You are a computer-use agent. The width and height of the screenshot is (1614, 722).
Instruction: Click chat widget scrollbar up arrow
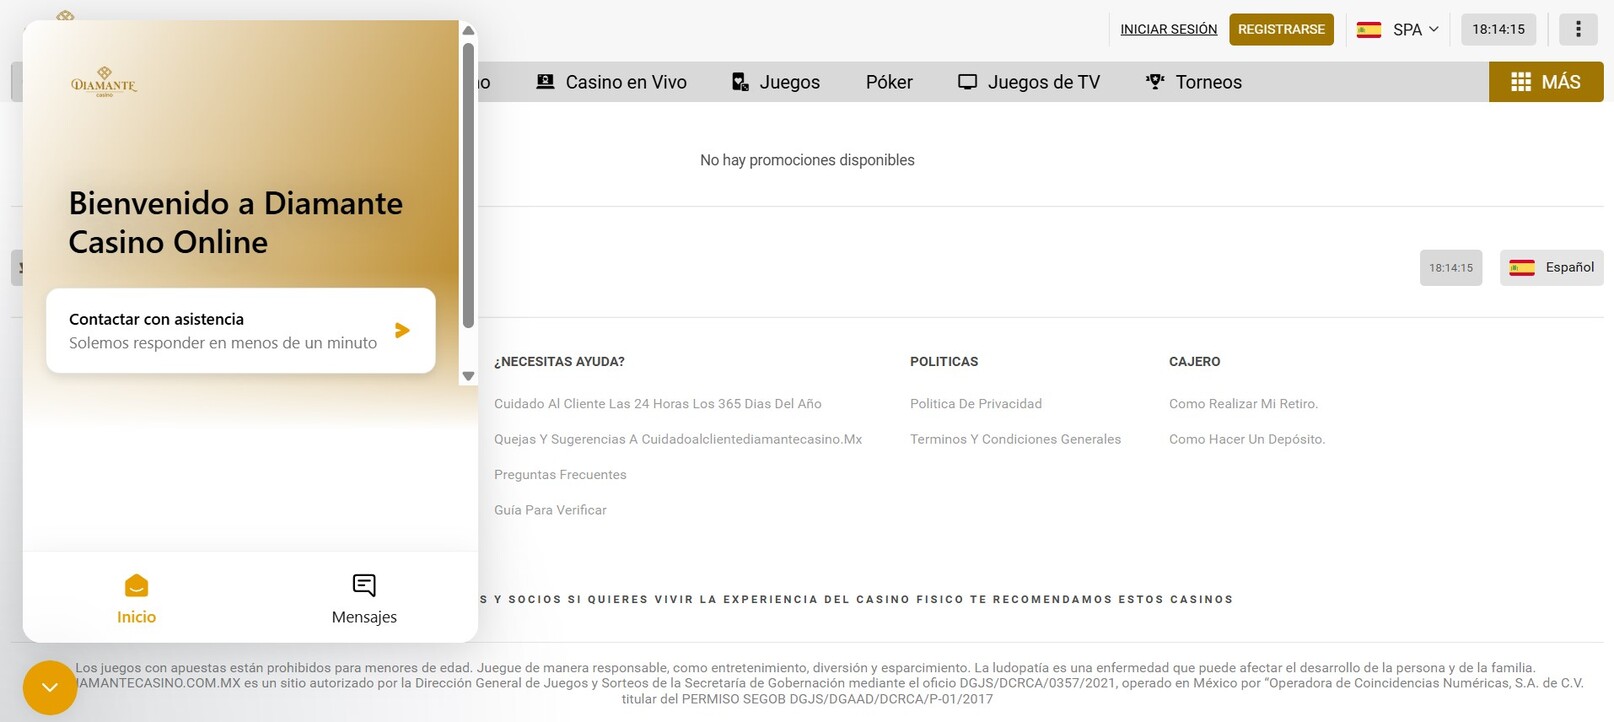(x=468, y=30)
